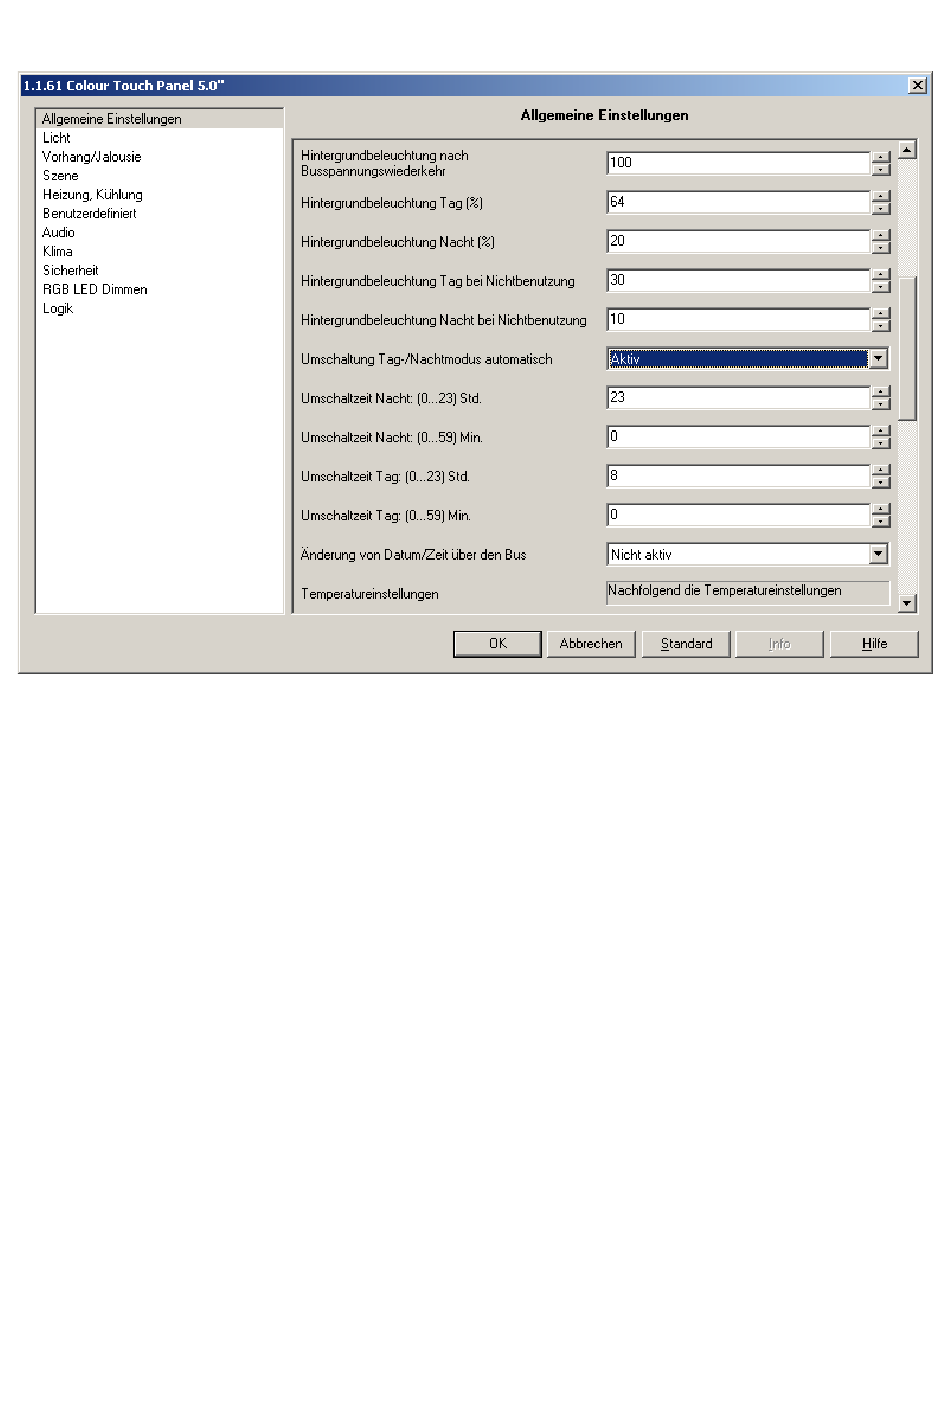This screenshot has width=950, height=1420.
Task: Open the Licht settings page
Action: 57,138
